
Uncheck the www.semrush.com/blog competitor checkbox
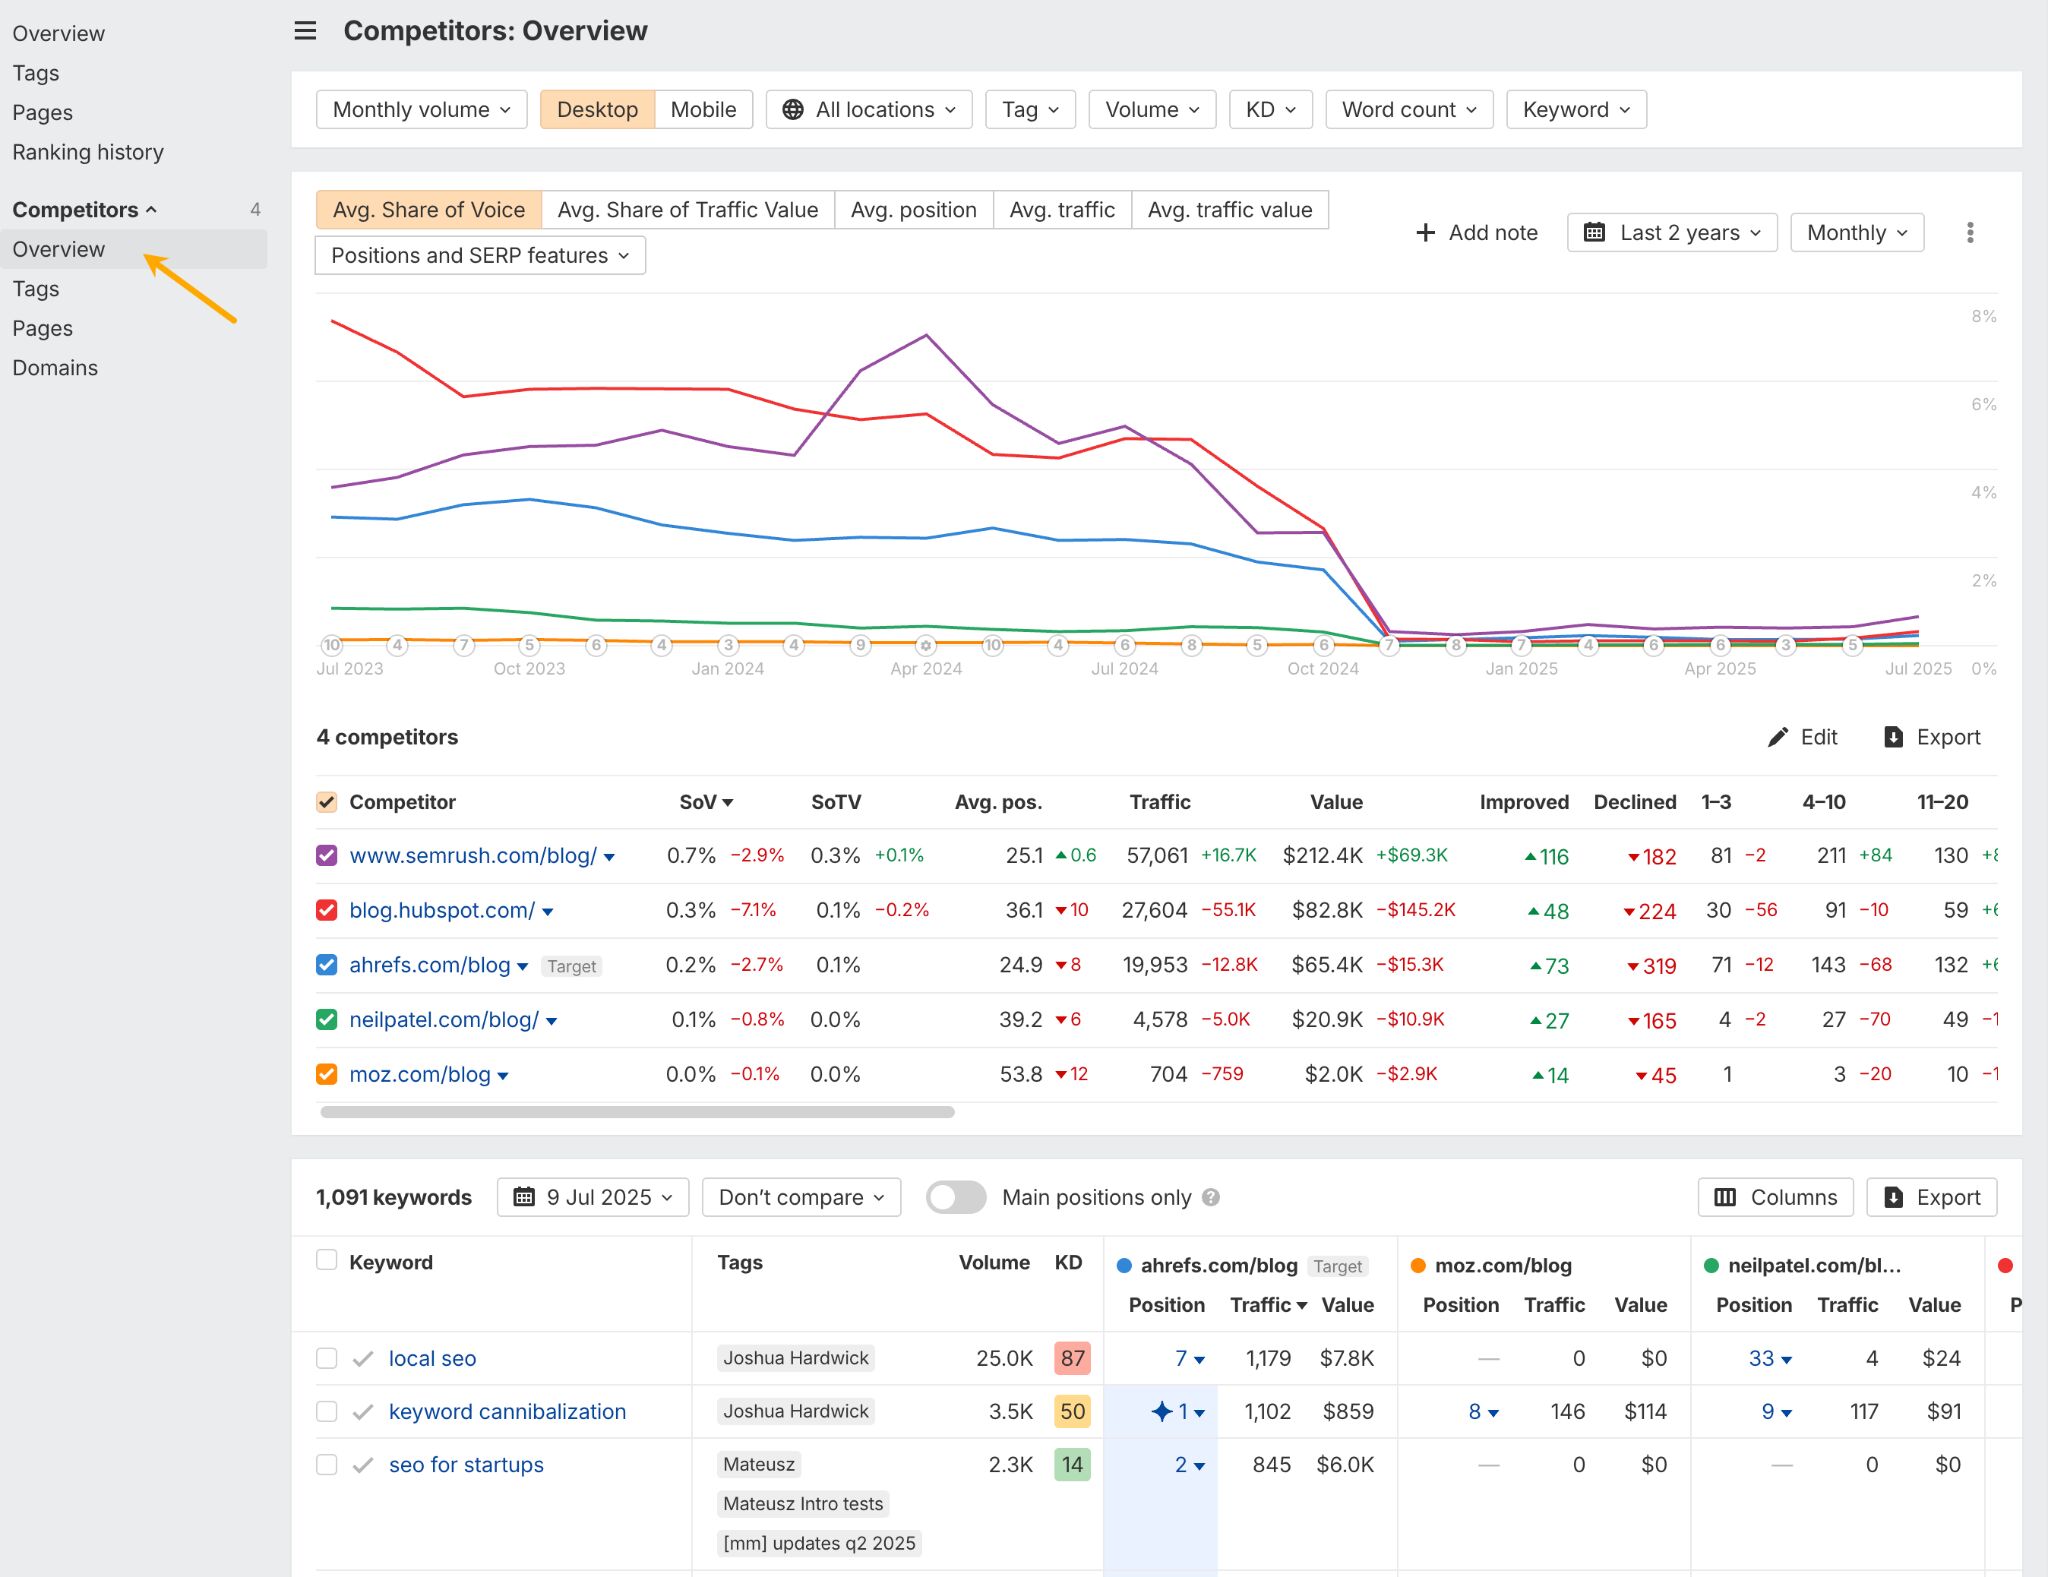325,855
